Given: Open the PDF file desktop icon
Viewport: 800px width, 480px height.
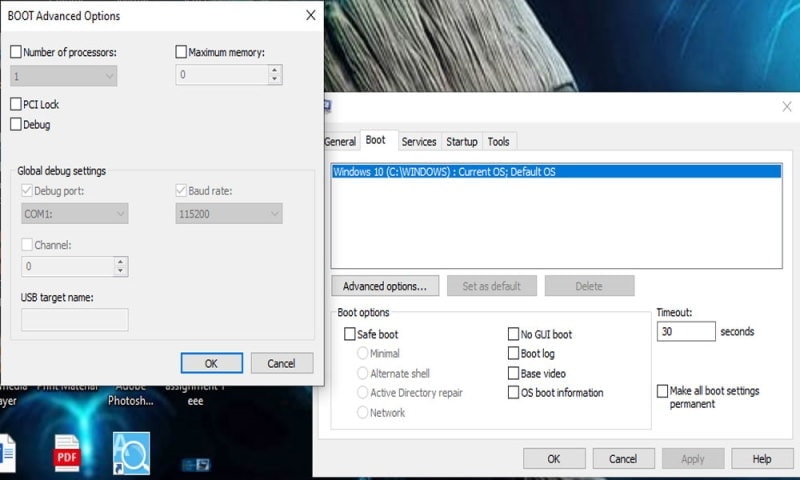Looking at the screenshot, I should click(67, 453).
